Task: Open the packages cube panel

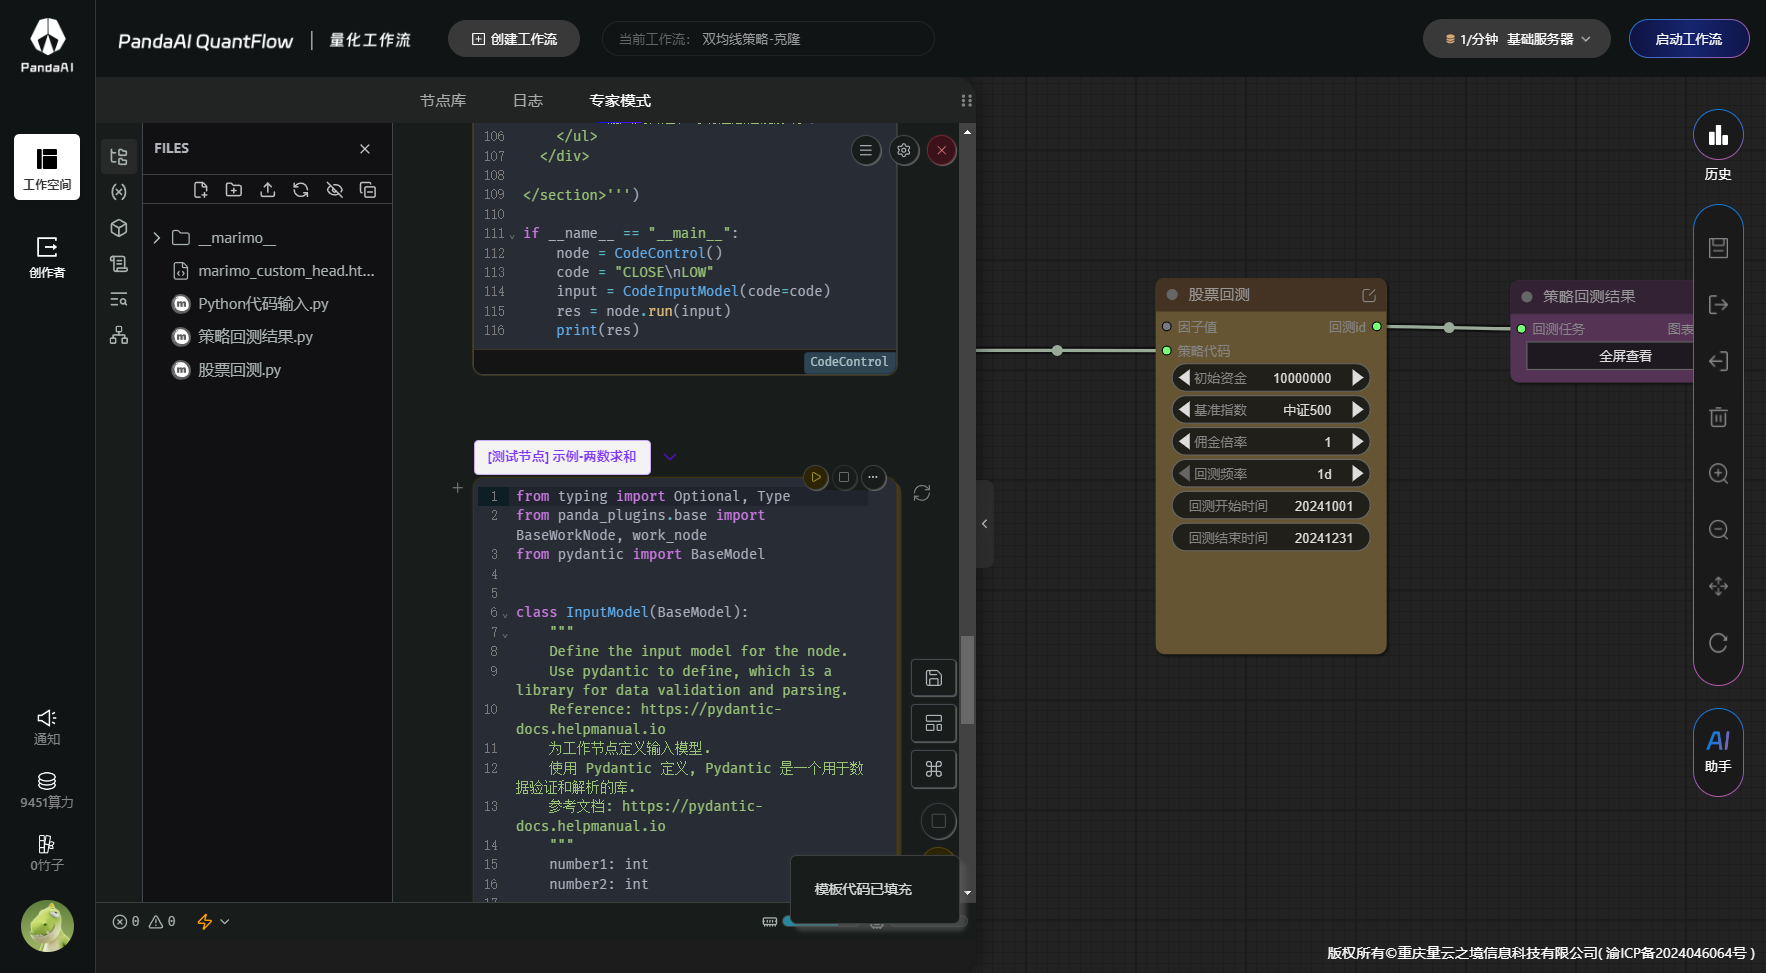Action: pos(119,228)
